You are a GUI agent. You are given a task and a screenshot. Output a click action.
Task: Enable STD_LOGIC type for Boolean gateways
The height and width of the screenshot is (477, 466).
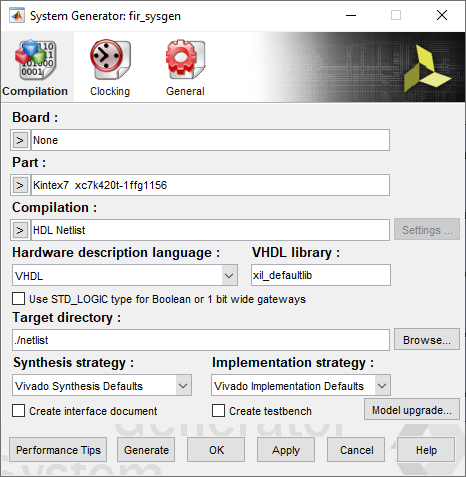pos(18,299)
